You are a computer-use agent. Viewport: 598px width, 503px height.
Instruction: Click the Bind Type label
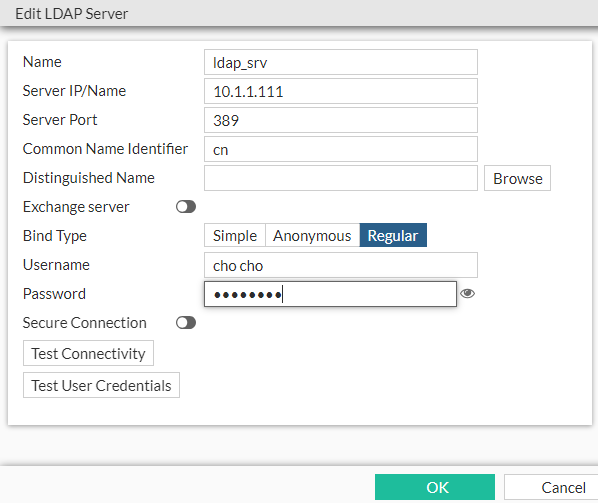55,236
